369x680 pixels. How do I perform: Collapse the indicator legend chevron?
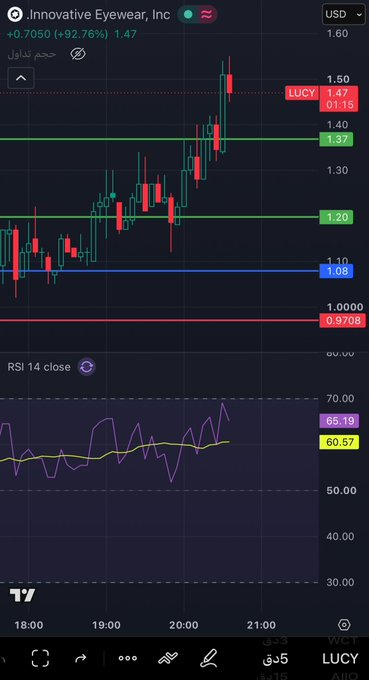pyautogui.click(x=21, y=78)
